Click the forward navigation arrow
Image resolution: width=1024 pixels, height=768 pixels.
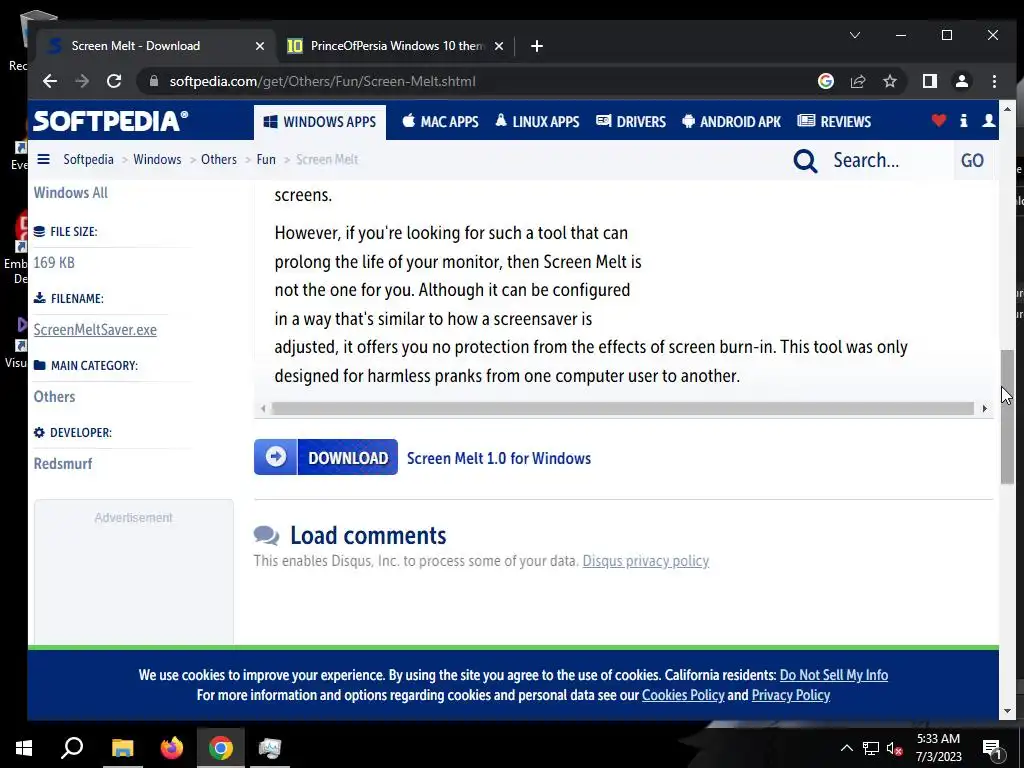click(x=82, y=81)
